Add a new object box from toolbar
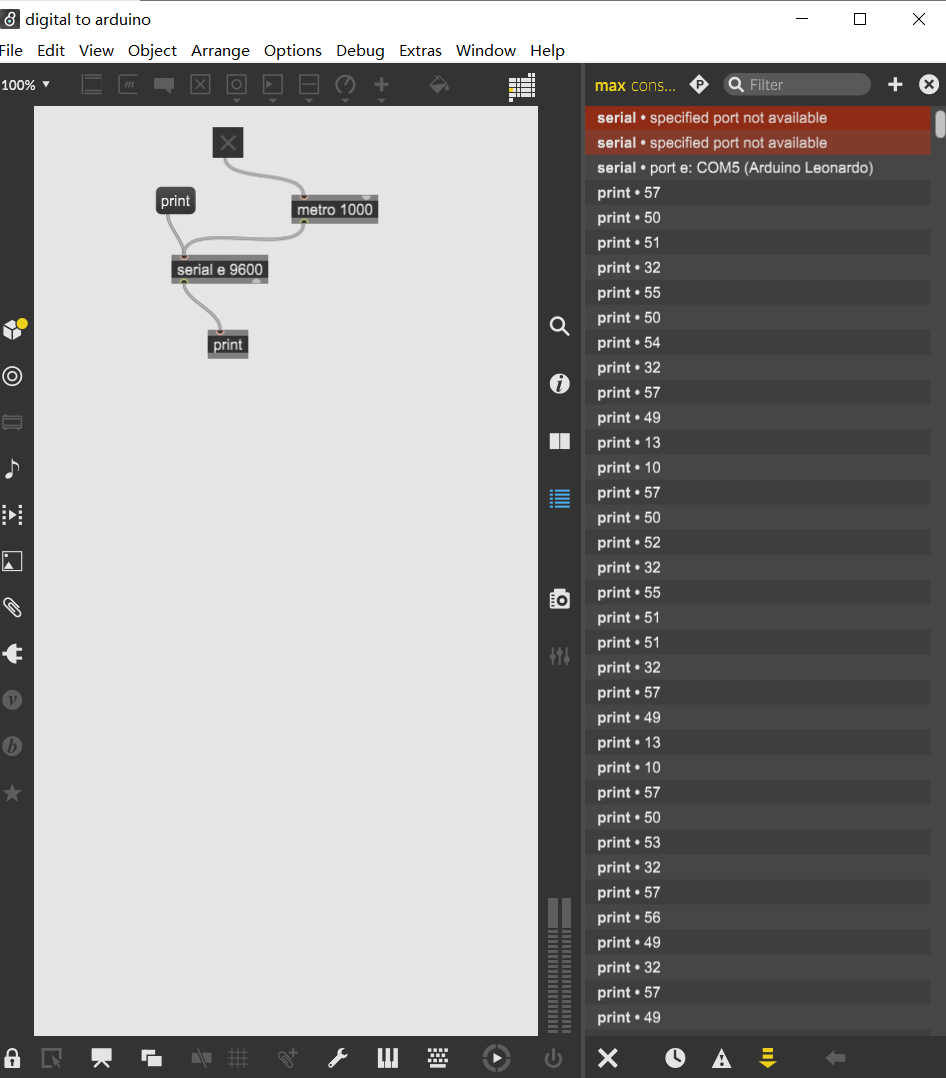This screenshot has height=1078, width=946. 91,85
